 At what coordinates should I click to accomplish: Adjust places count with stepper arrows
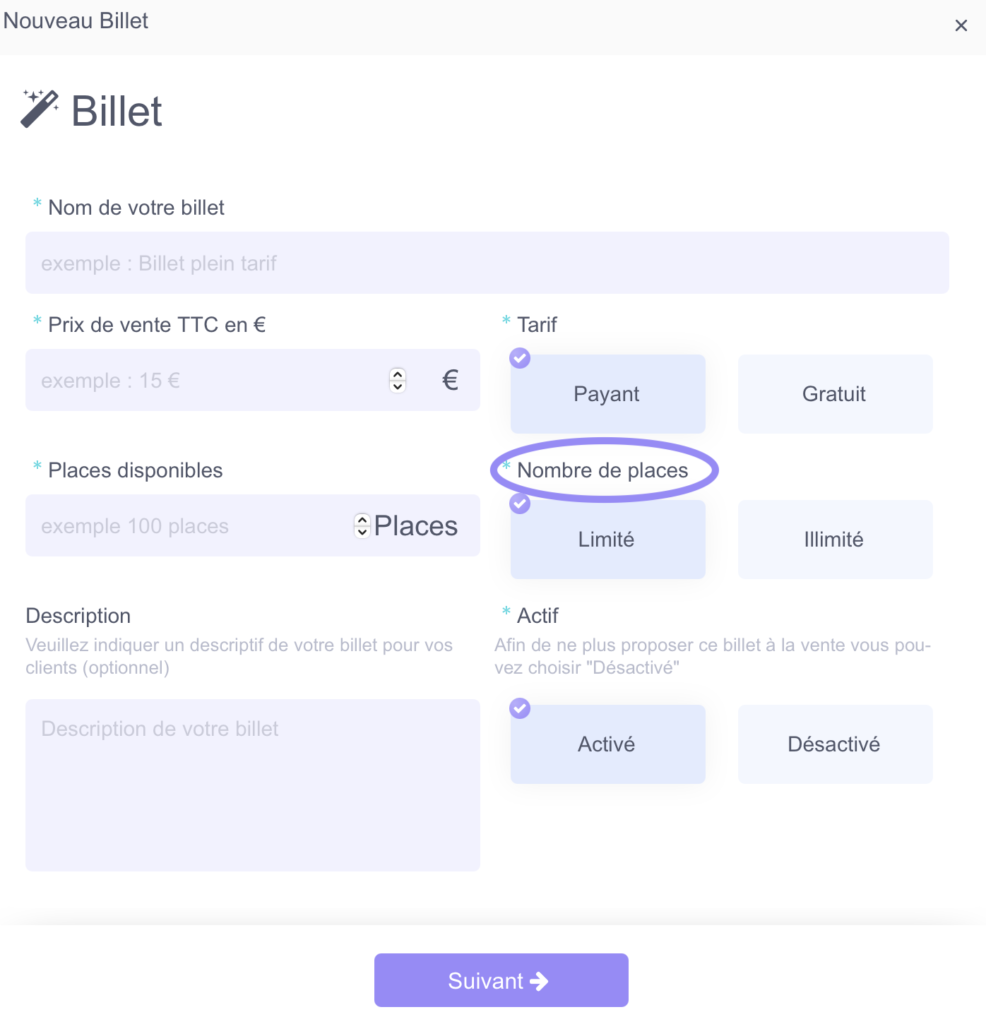click(x=362, y=526)
